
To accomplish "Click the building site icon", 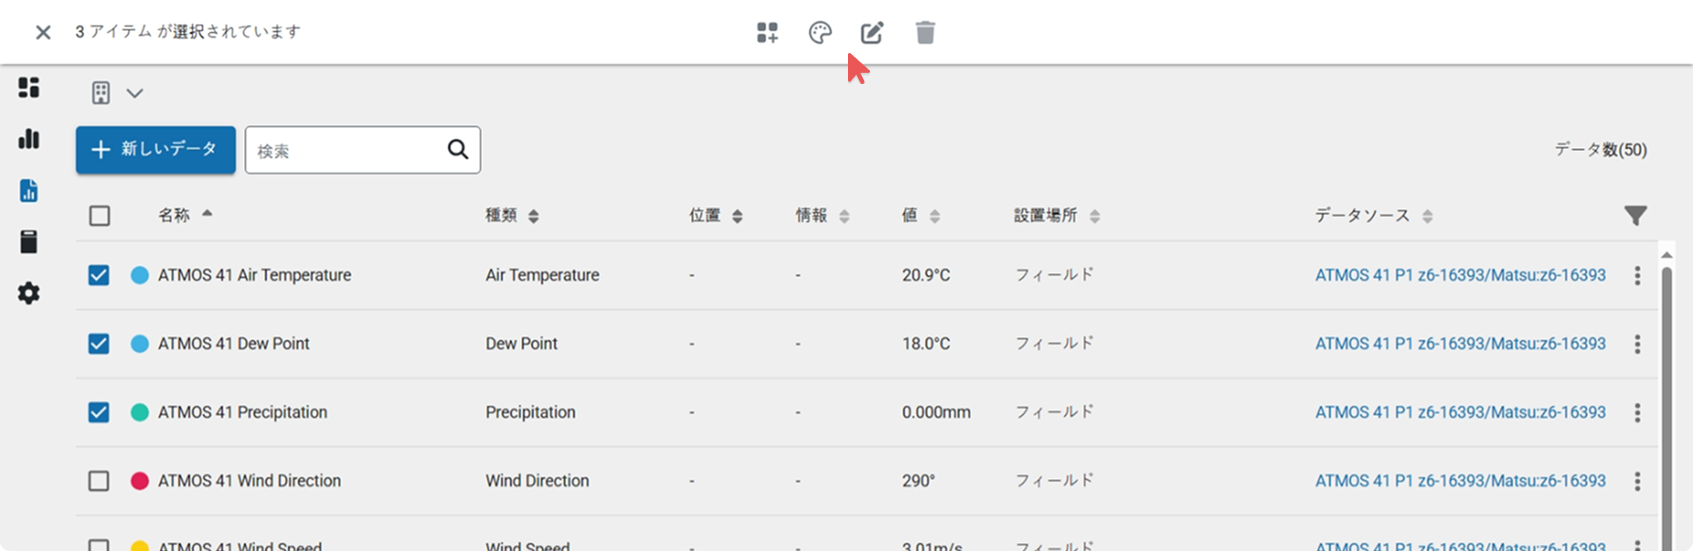I will (101, 93).
